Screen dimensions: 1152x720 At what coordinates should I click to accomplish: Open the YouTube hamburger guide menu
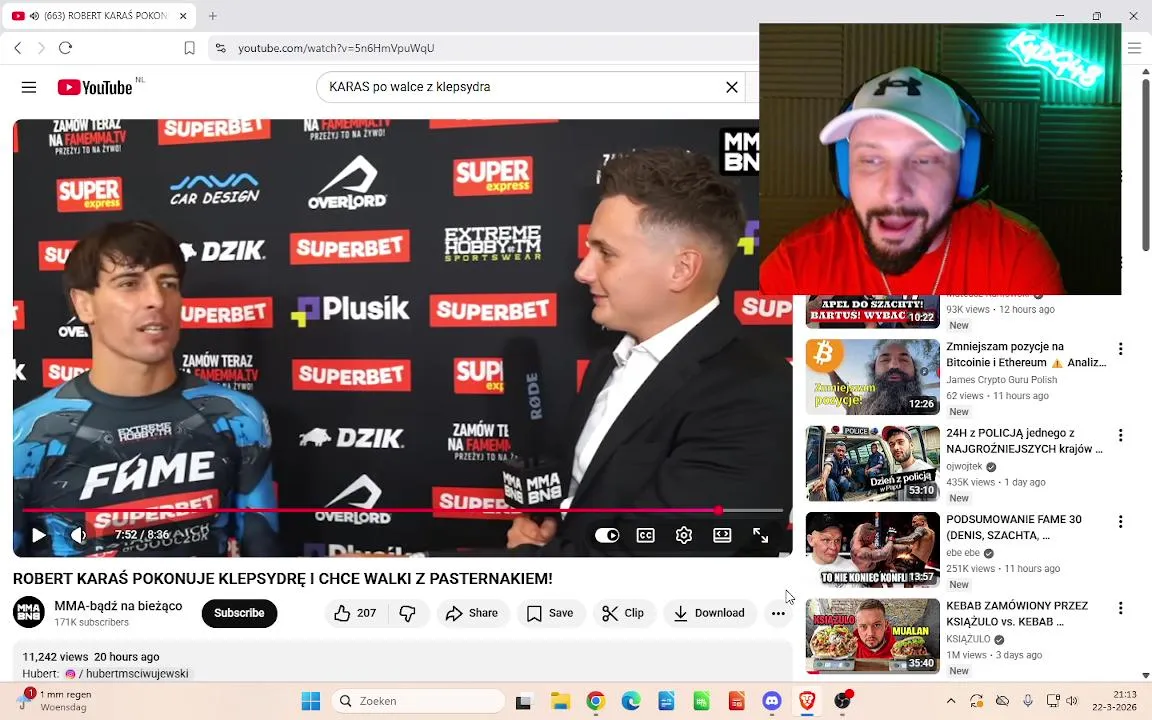pyautogui.click(x=29, y=87)
